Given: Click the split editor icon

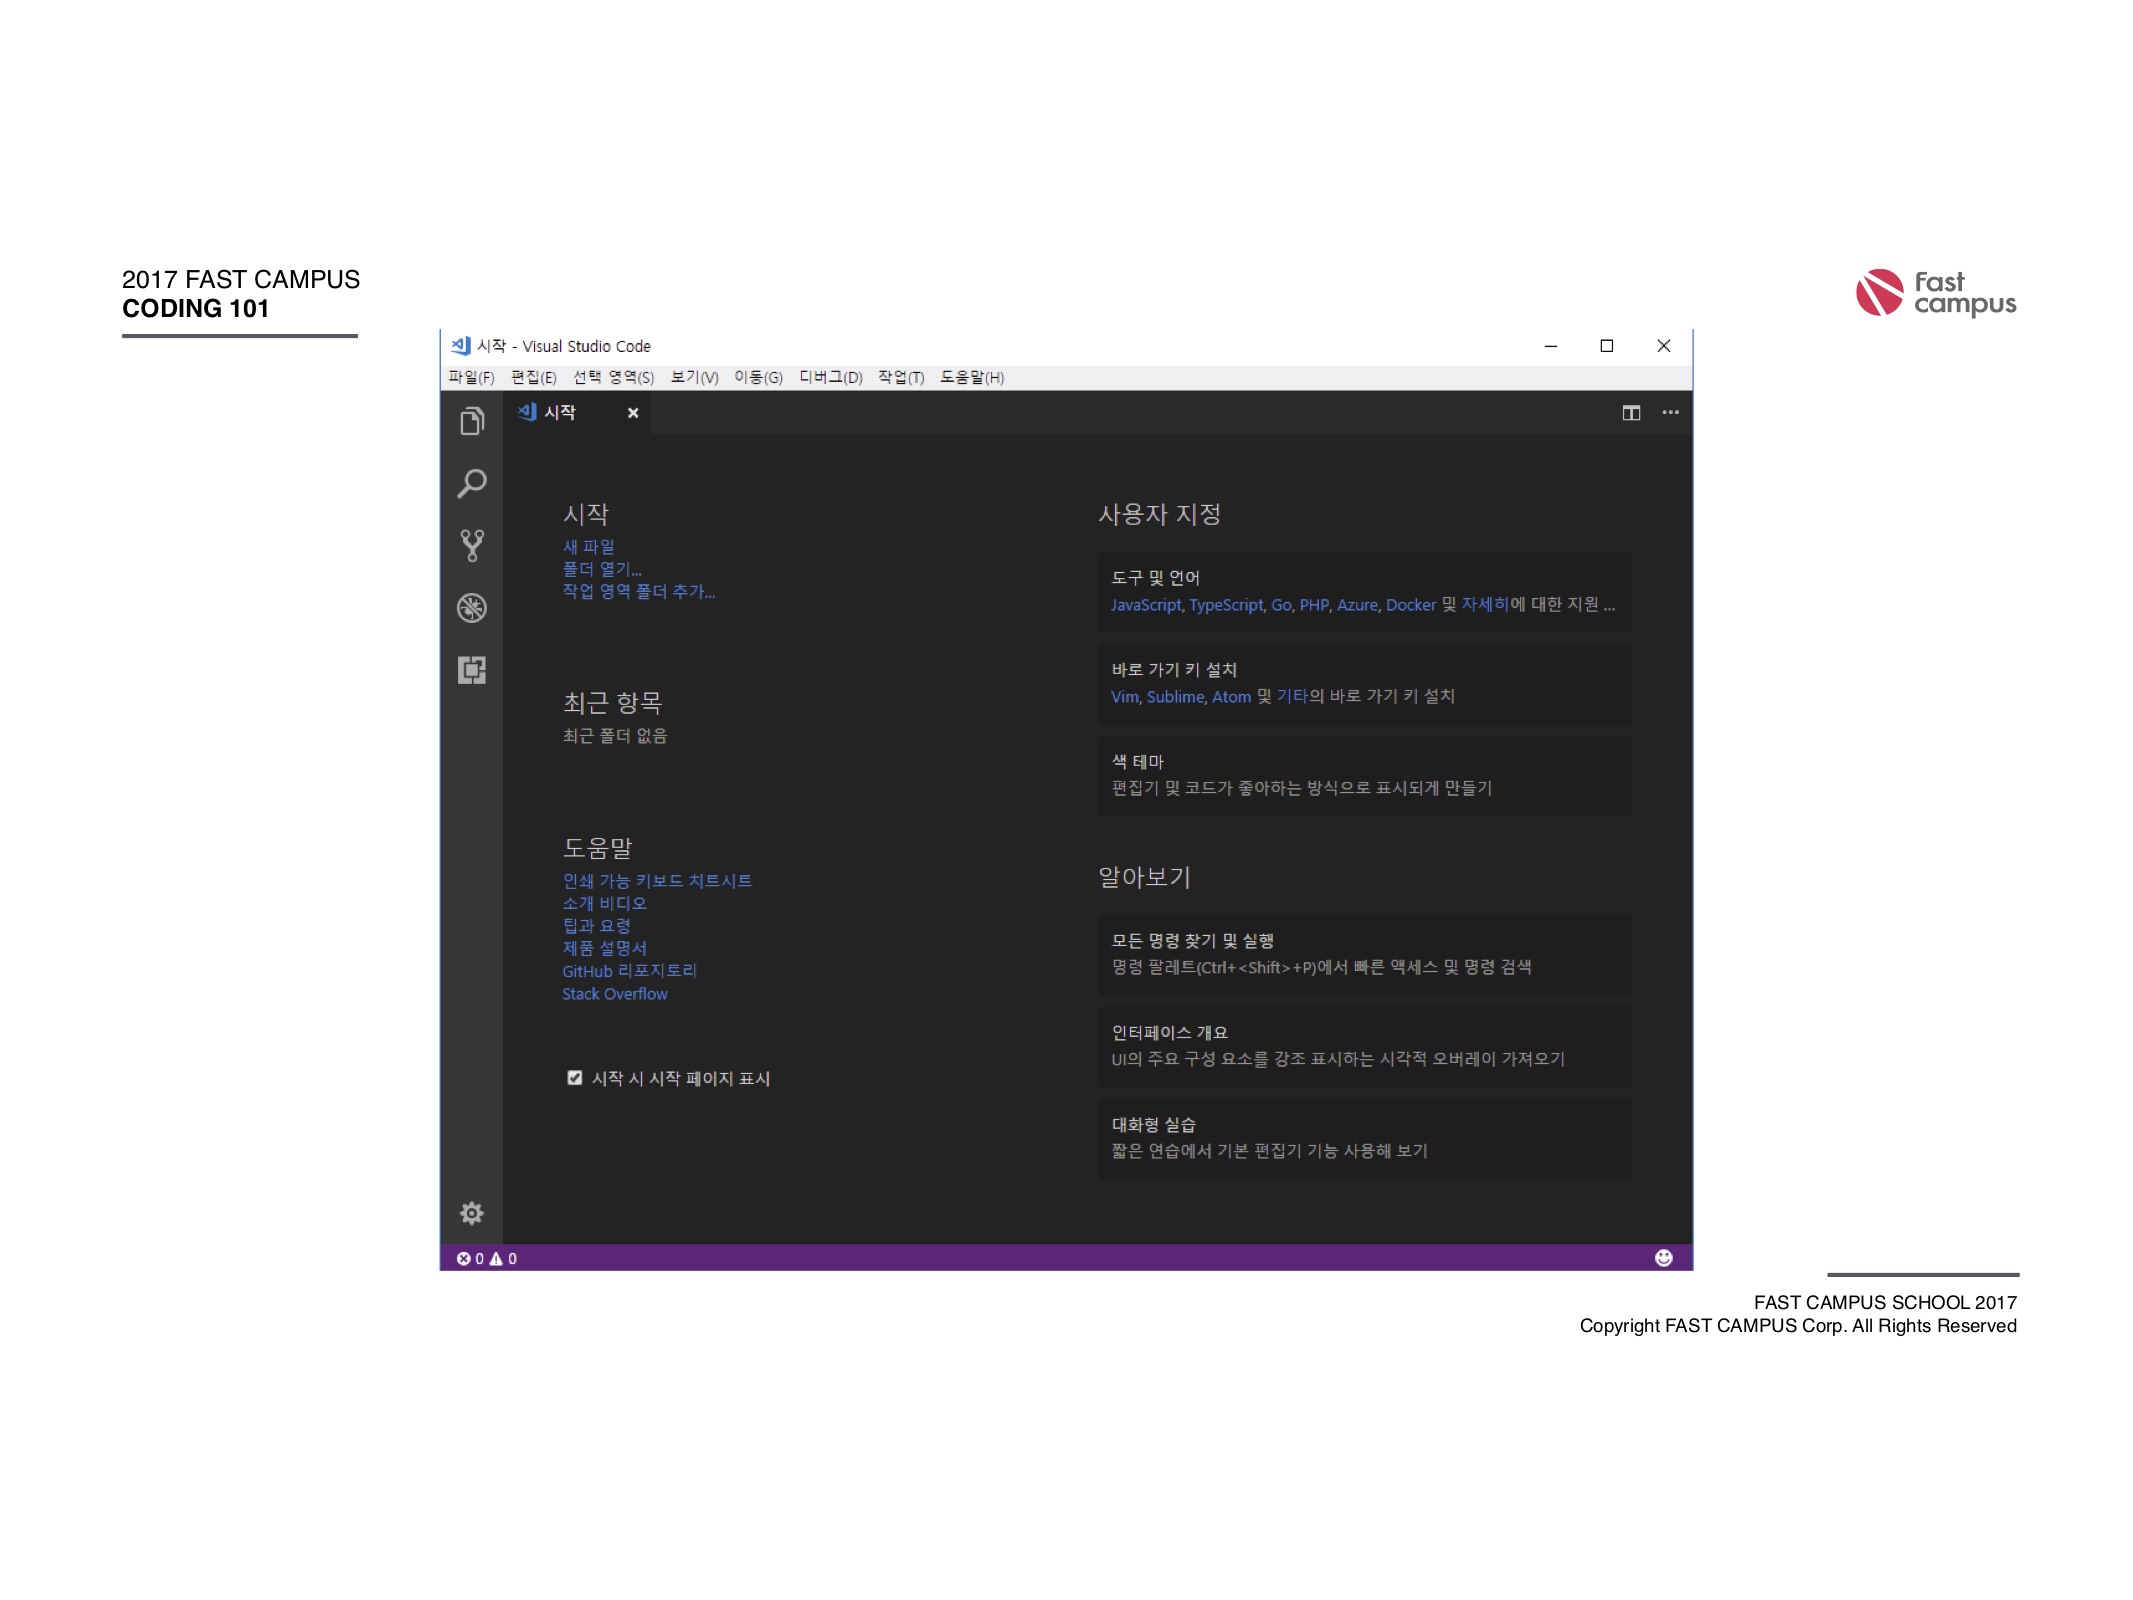Looking at the screenshot, I should [1631, 413].
